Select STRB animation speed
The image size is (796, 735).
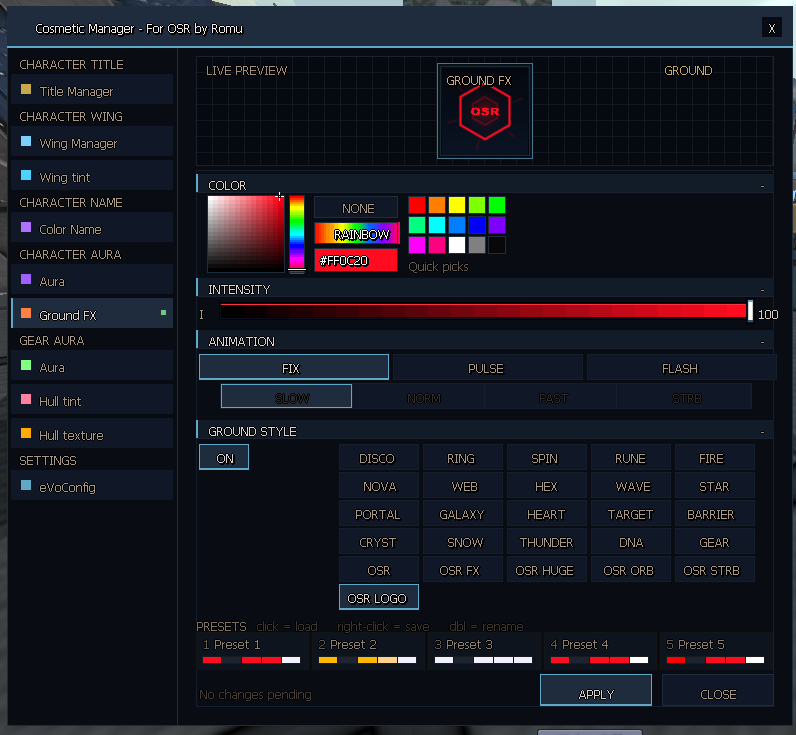[684, 396]
